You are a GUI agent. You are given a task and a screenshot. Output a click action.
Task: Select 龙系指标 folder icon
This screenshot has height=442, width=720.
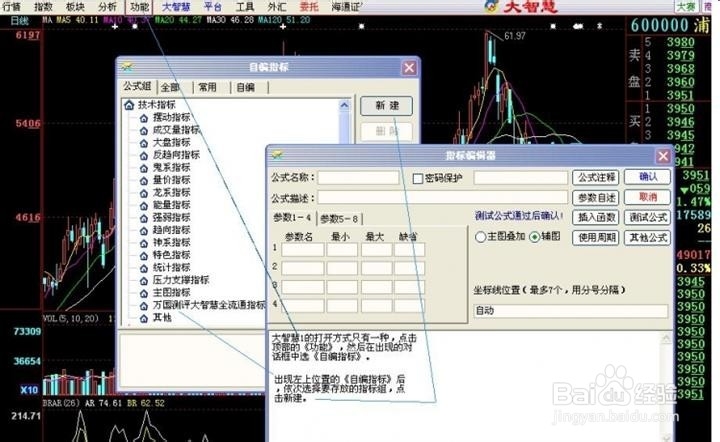click(144, 193)
